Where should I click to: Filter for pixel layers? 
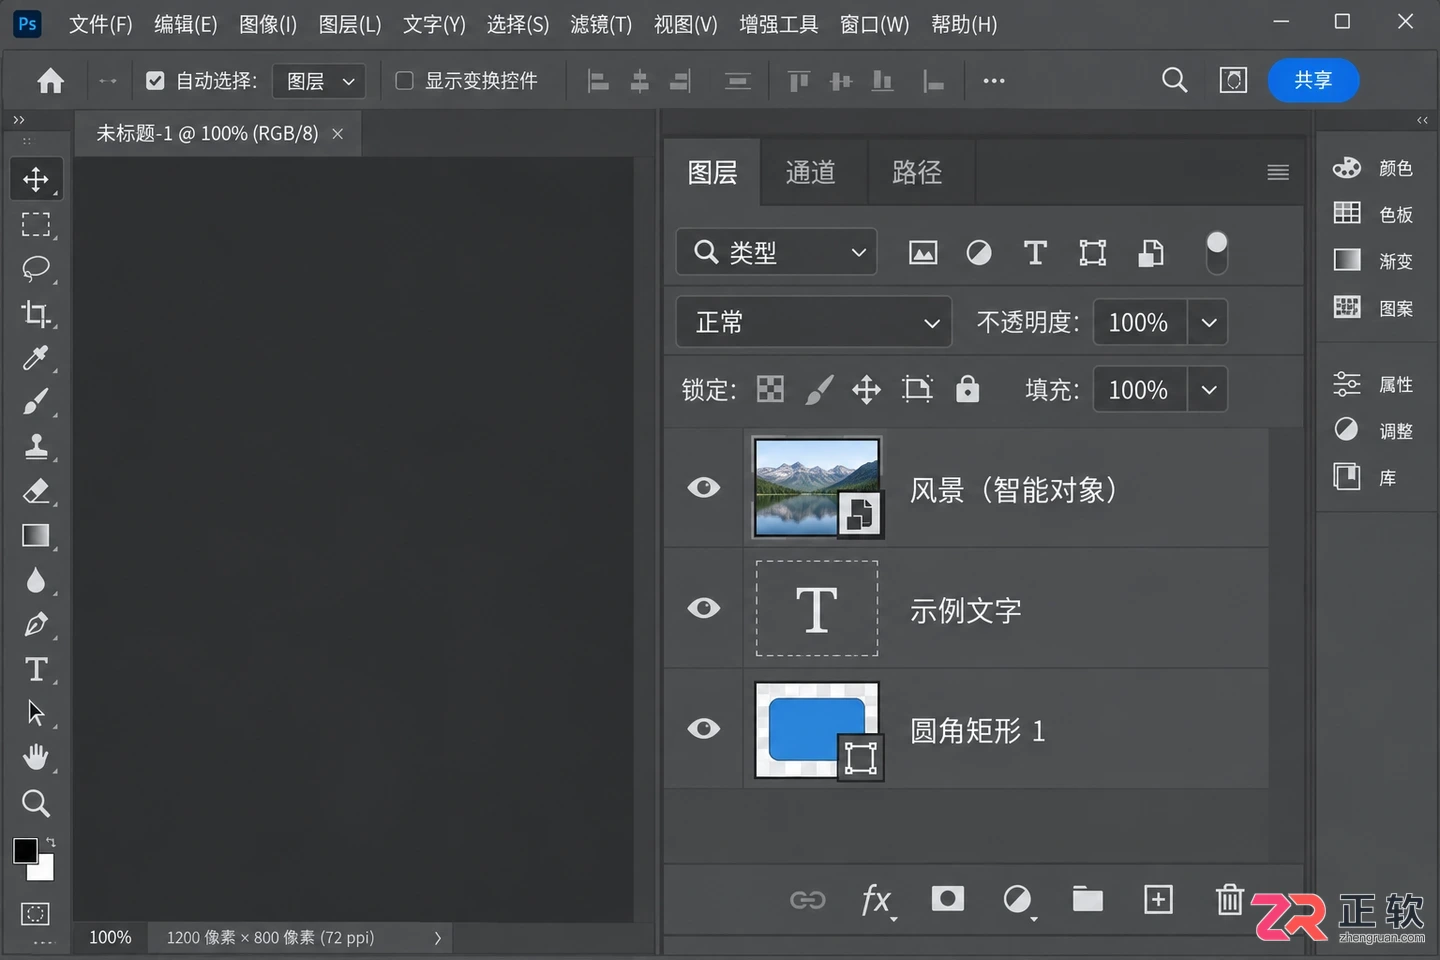[x=923, y=253]
